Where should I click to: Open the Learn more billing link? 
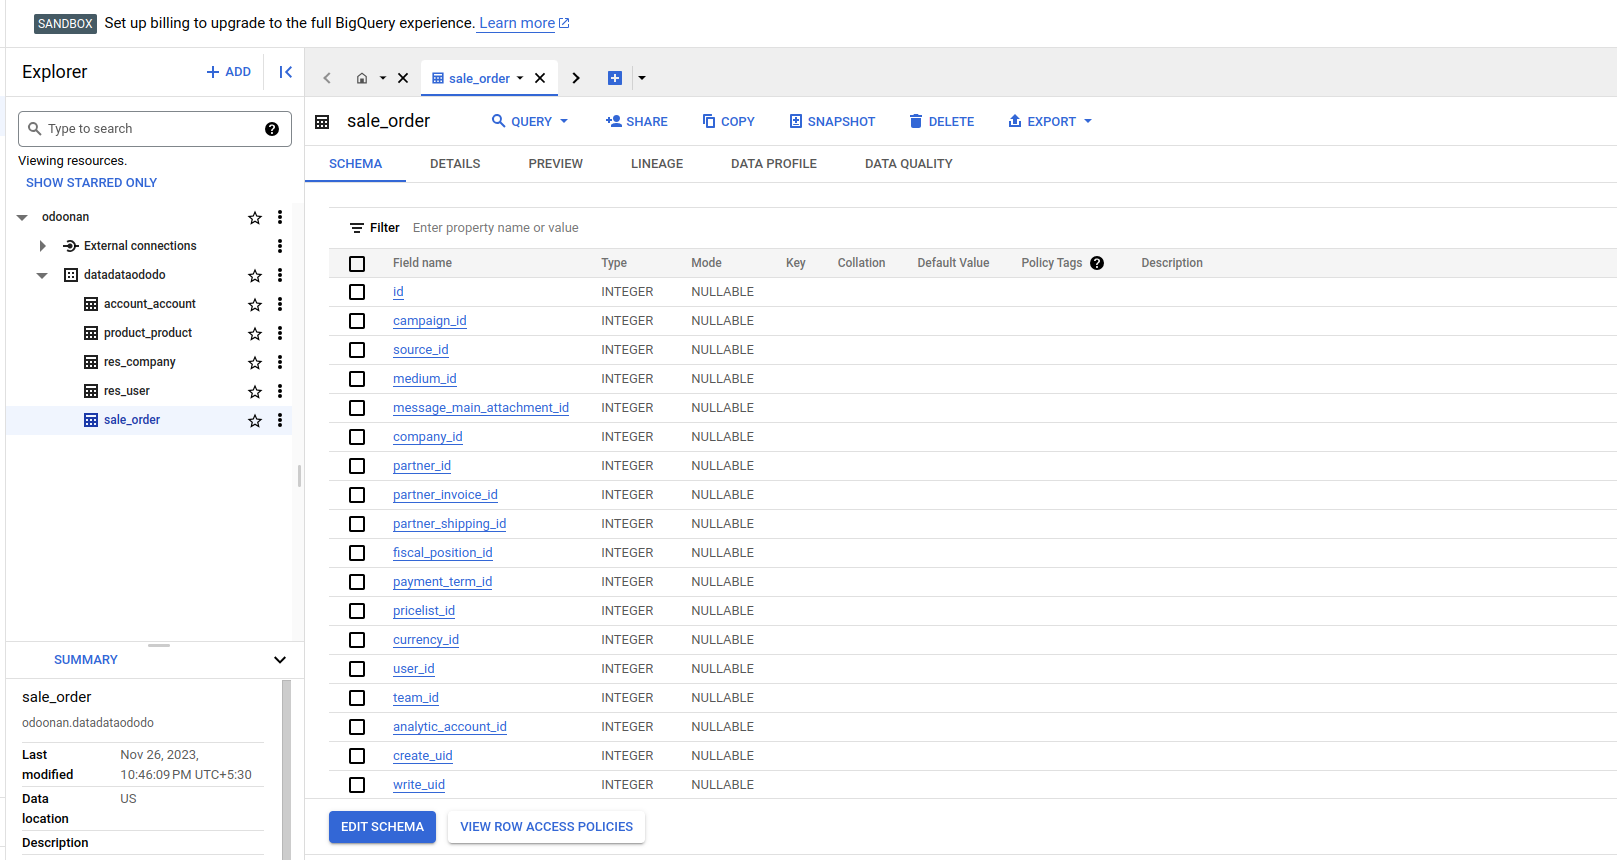tap(524, 23)
